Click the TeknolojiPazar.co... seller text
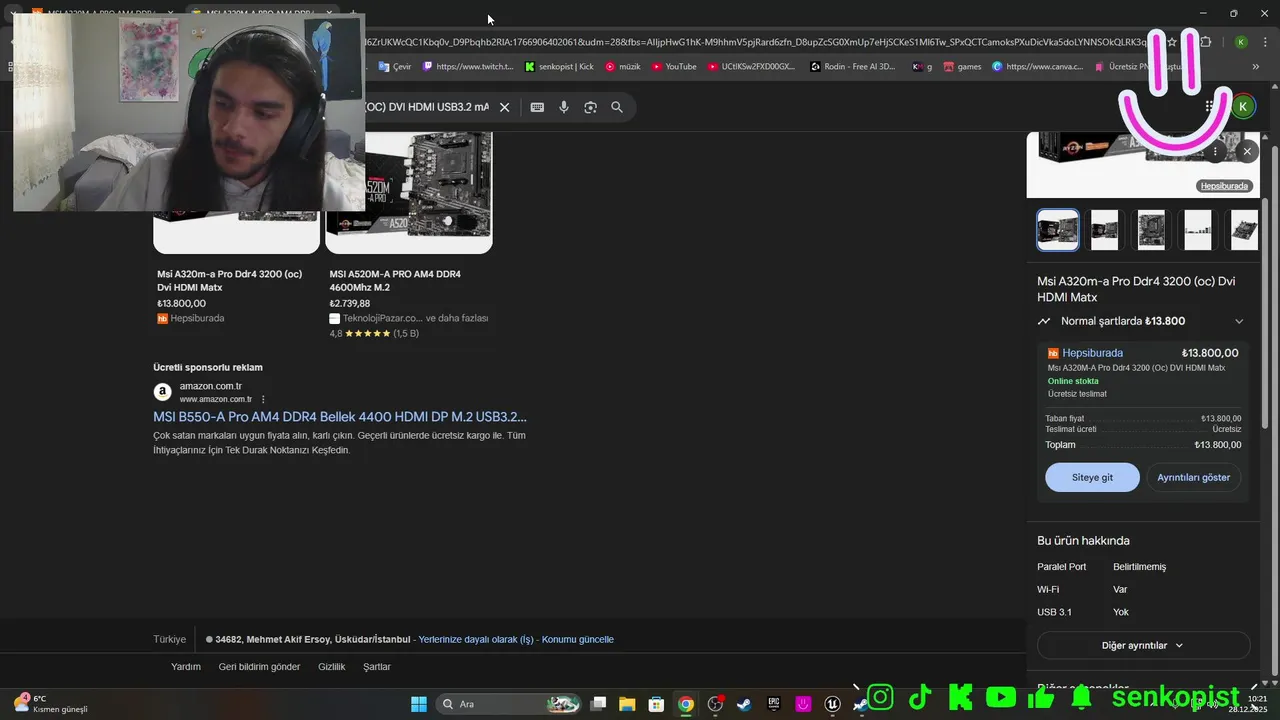Screen dimensions: 1280x720 click(x=382, y=318)
